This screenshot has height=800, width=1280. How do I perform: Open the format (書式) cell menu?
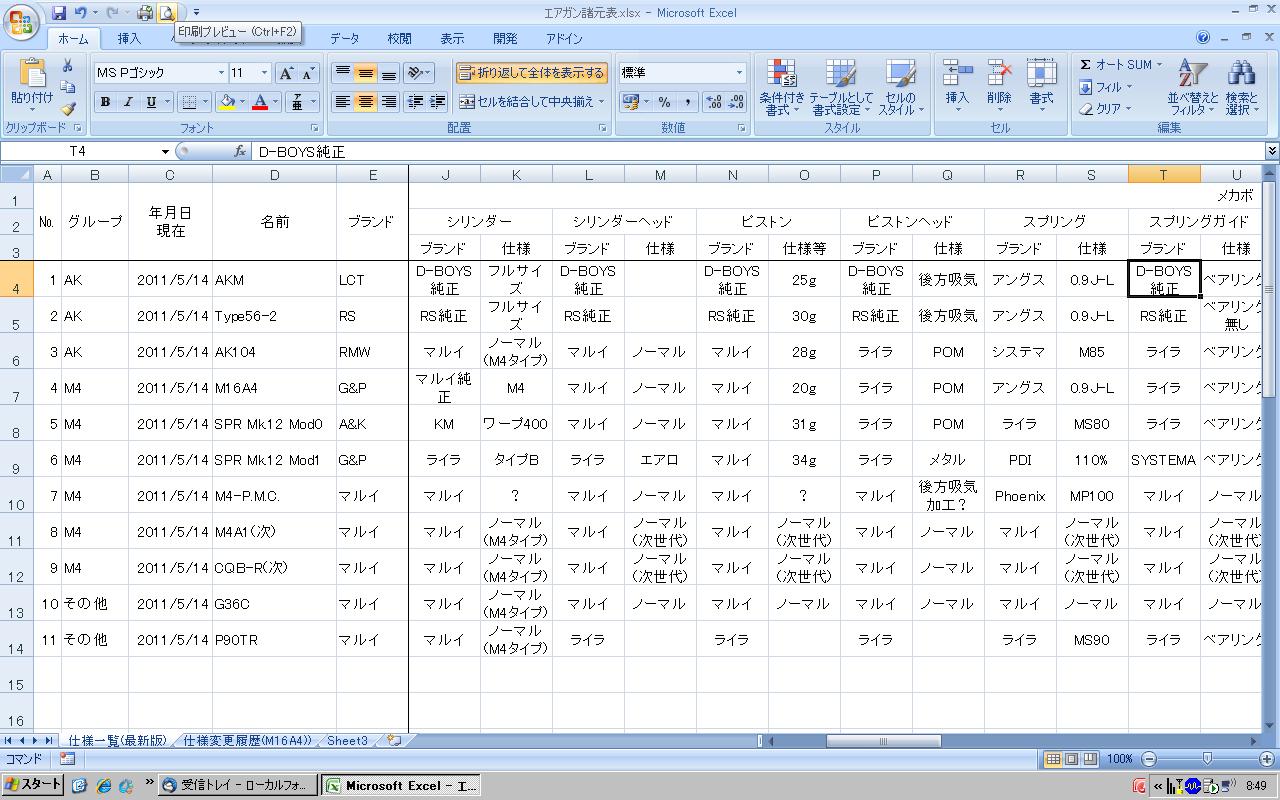click(x=1041, y=85)
